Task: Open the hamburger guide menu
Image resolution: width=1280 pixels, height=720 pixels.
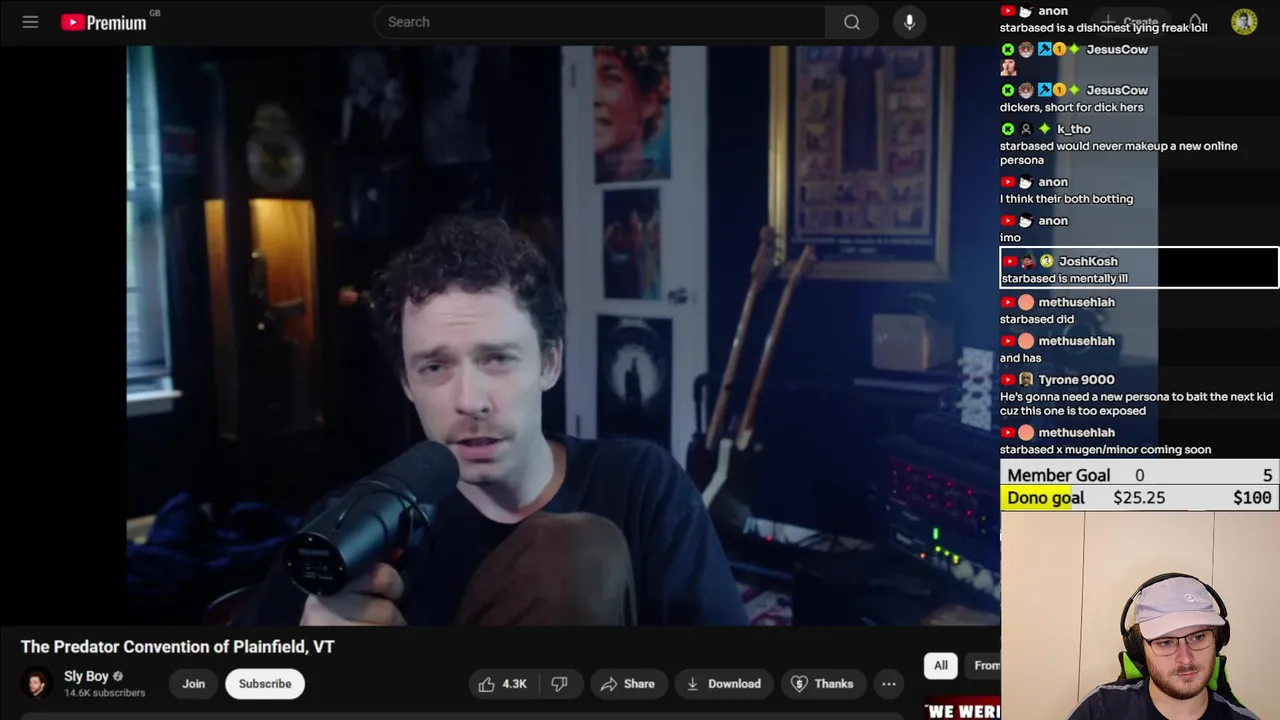Action: pyautogui.click(x=30, y=22)
